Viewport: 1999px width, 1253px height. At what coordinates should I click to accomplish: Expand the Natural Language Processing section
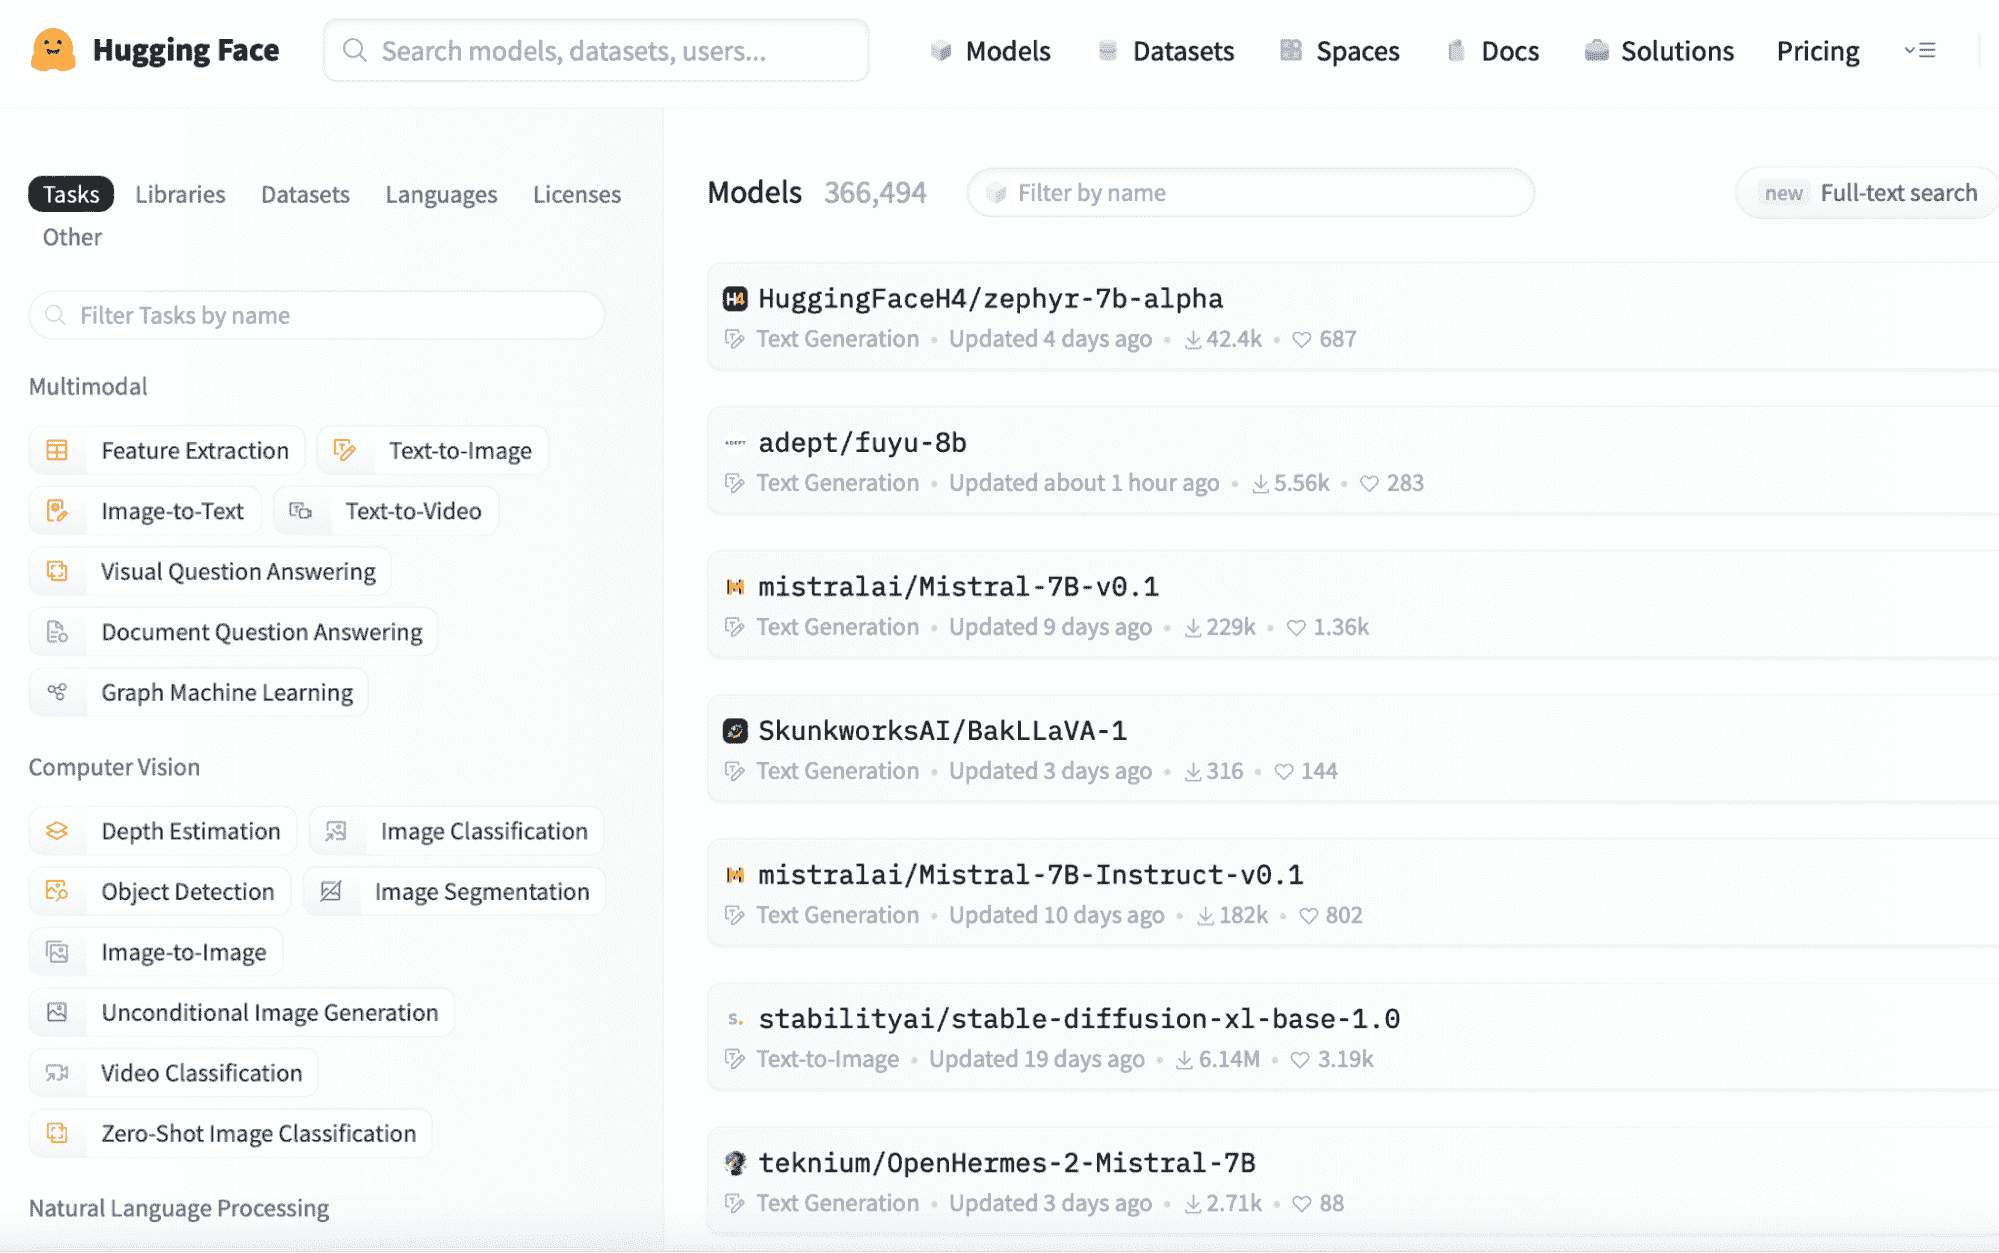tap(179, 1210)
